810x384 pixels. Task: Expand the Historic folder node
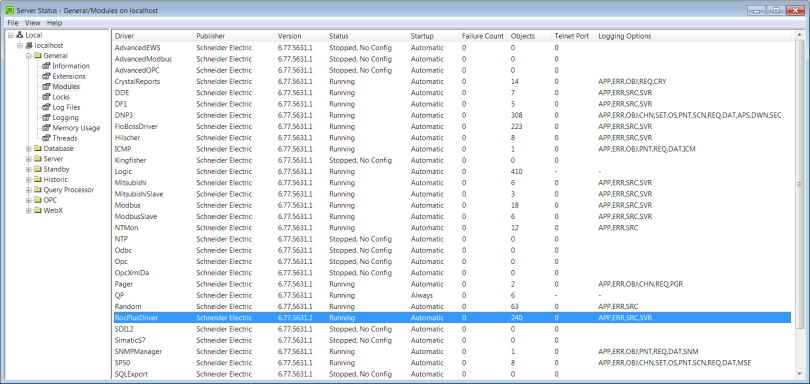point(29,180)
